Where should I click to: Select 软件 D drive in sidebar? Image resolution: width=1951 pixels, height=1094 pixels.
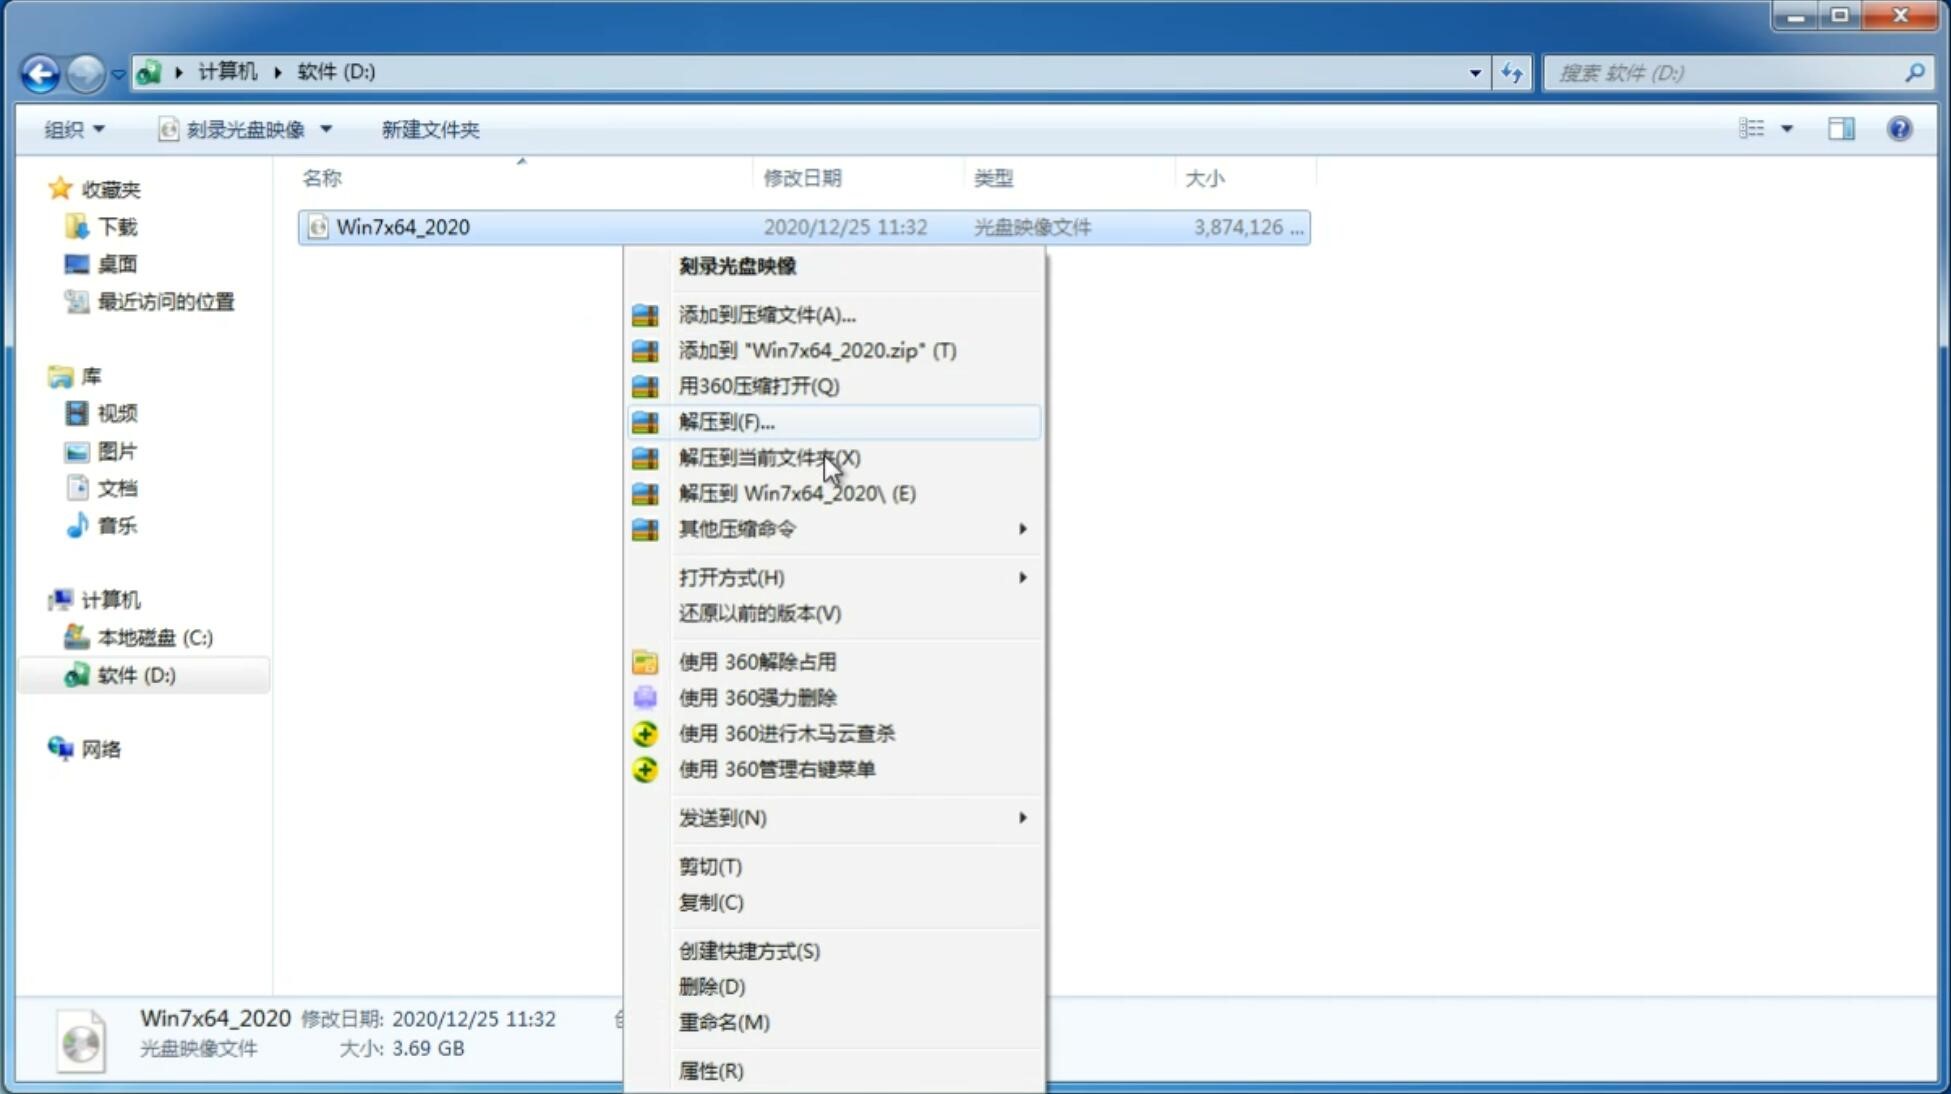coord(134,674)
